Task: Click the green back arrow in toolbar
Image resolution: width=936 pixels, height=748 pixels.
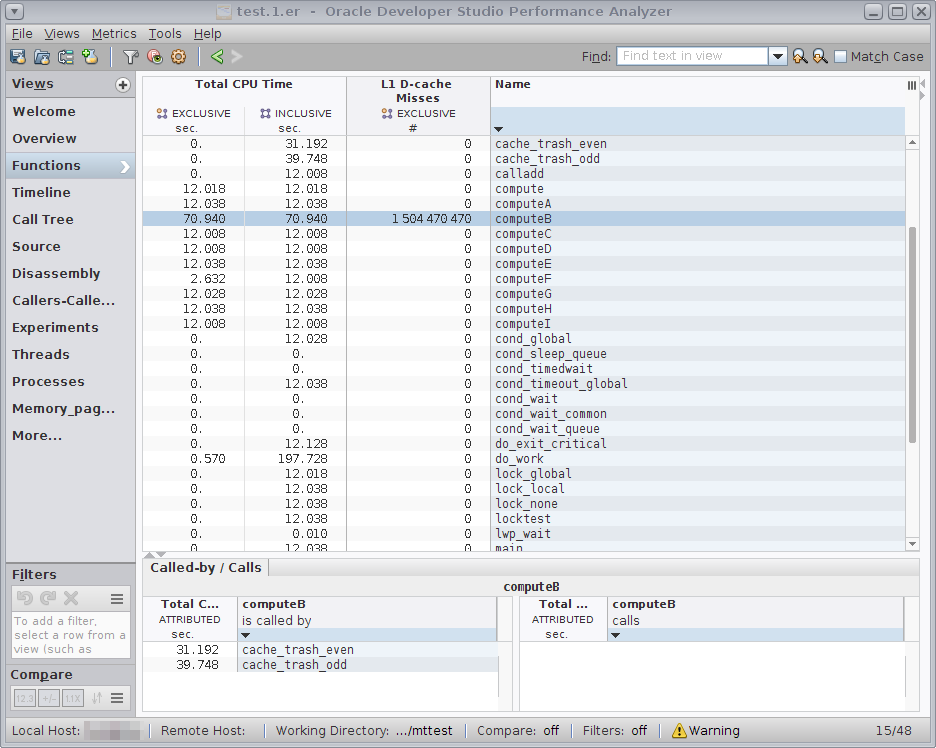Action: pos(217,57)
